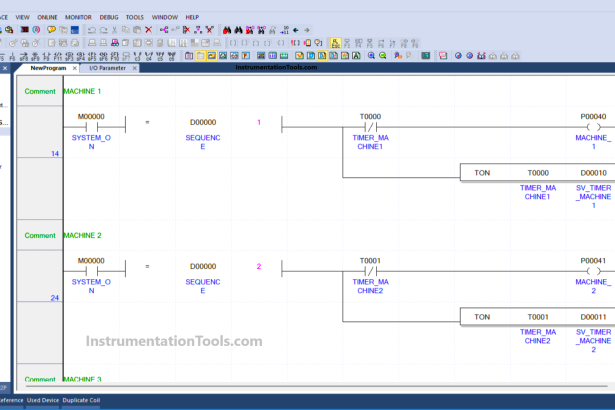Open the DEBUG menu
The width and height of the screenshot is (615, 410).
[108, 17]
